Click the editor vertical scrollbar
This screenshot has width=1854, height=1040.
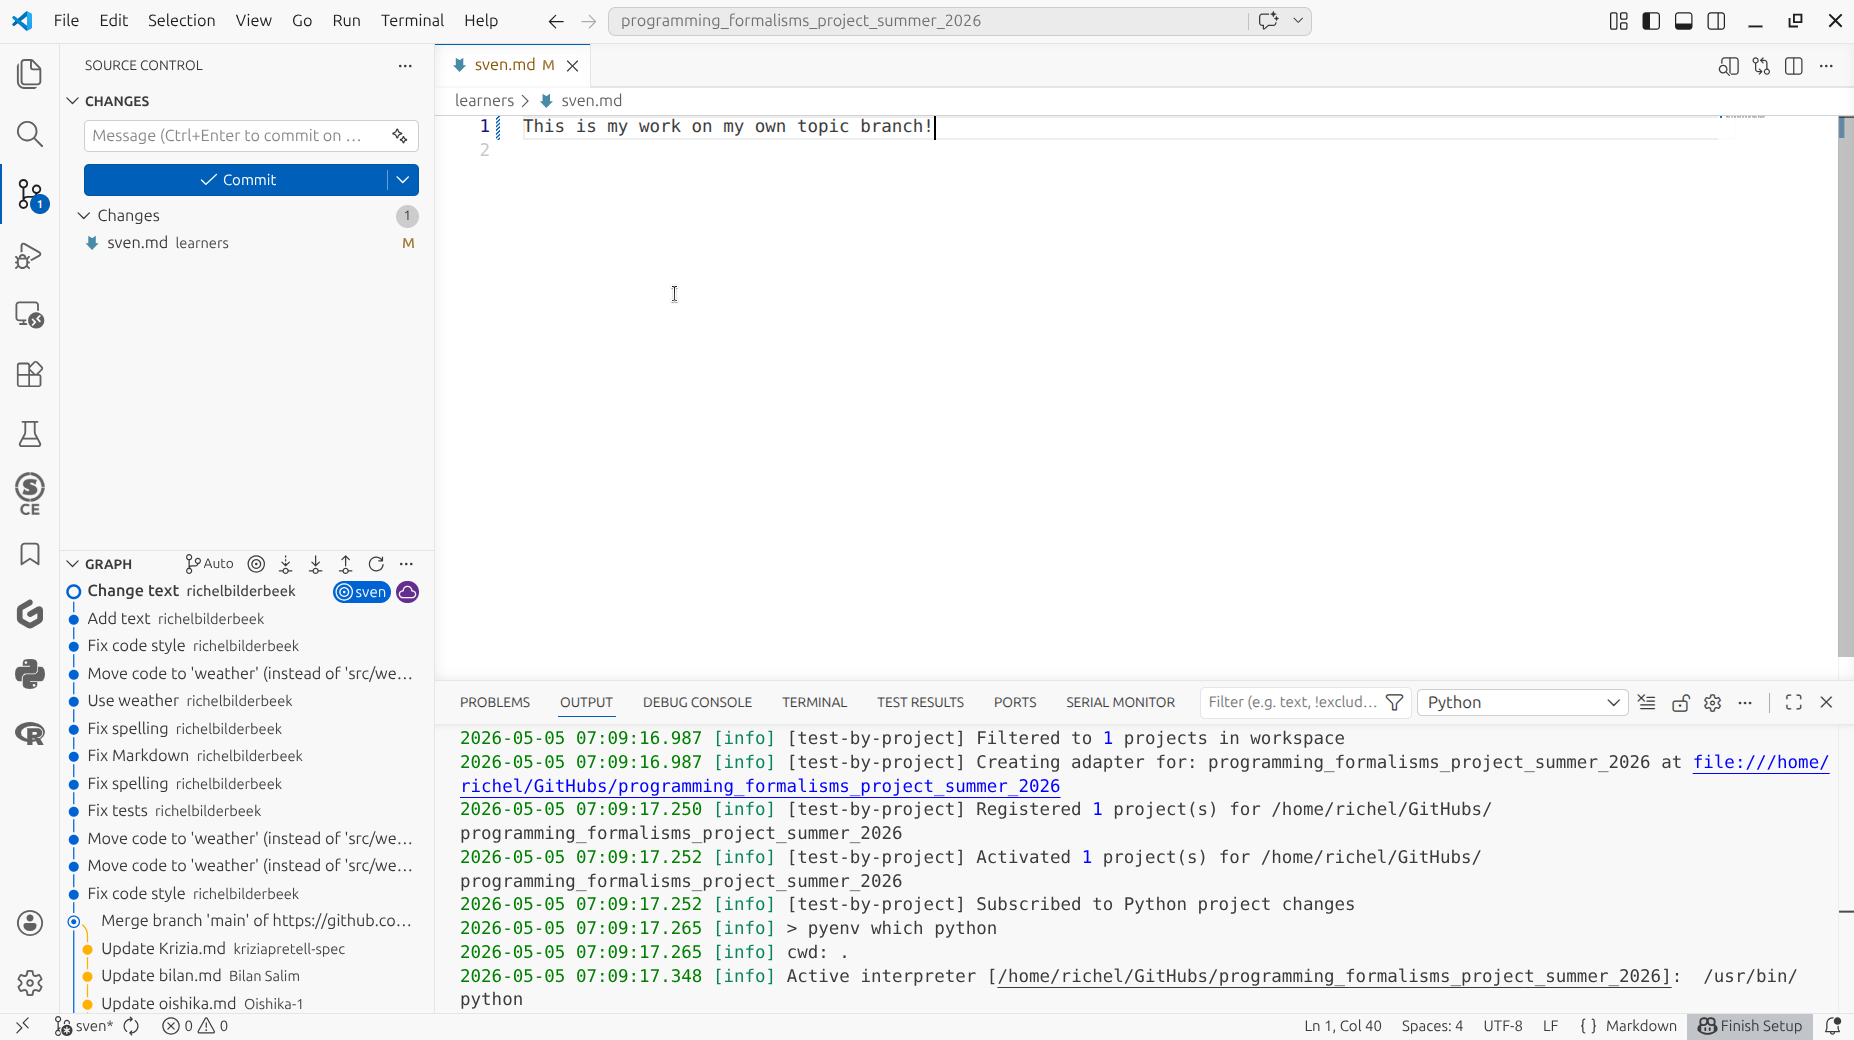pos(1846,386)
